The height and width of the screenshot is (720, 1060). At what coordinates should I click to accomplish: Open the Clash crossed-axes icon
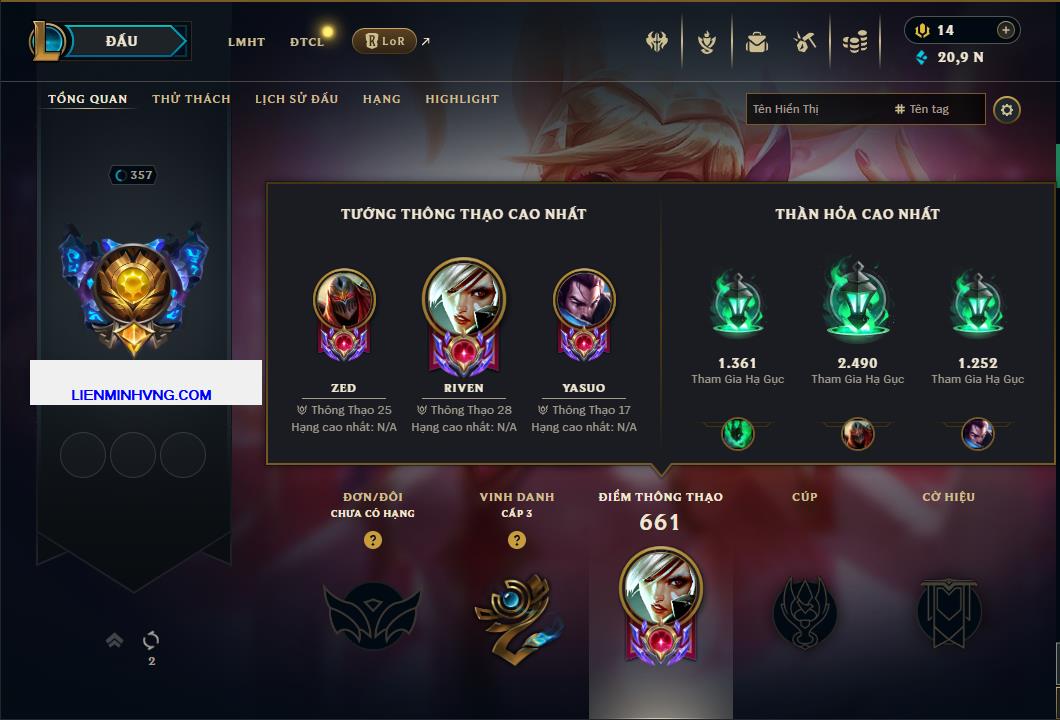pyautogui.click(x=656, y=42)
